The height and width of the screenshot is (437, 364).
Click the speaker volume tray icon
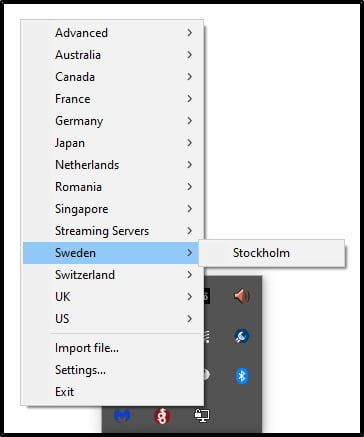tap(242, 296)
